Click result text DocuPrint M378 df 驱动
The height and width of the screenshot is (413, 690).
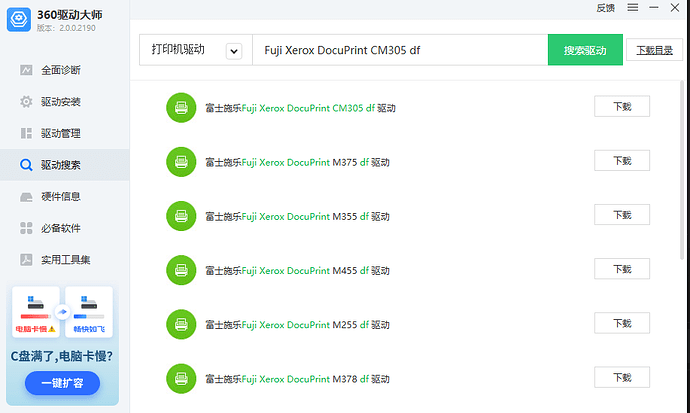point(297,379)
